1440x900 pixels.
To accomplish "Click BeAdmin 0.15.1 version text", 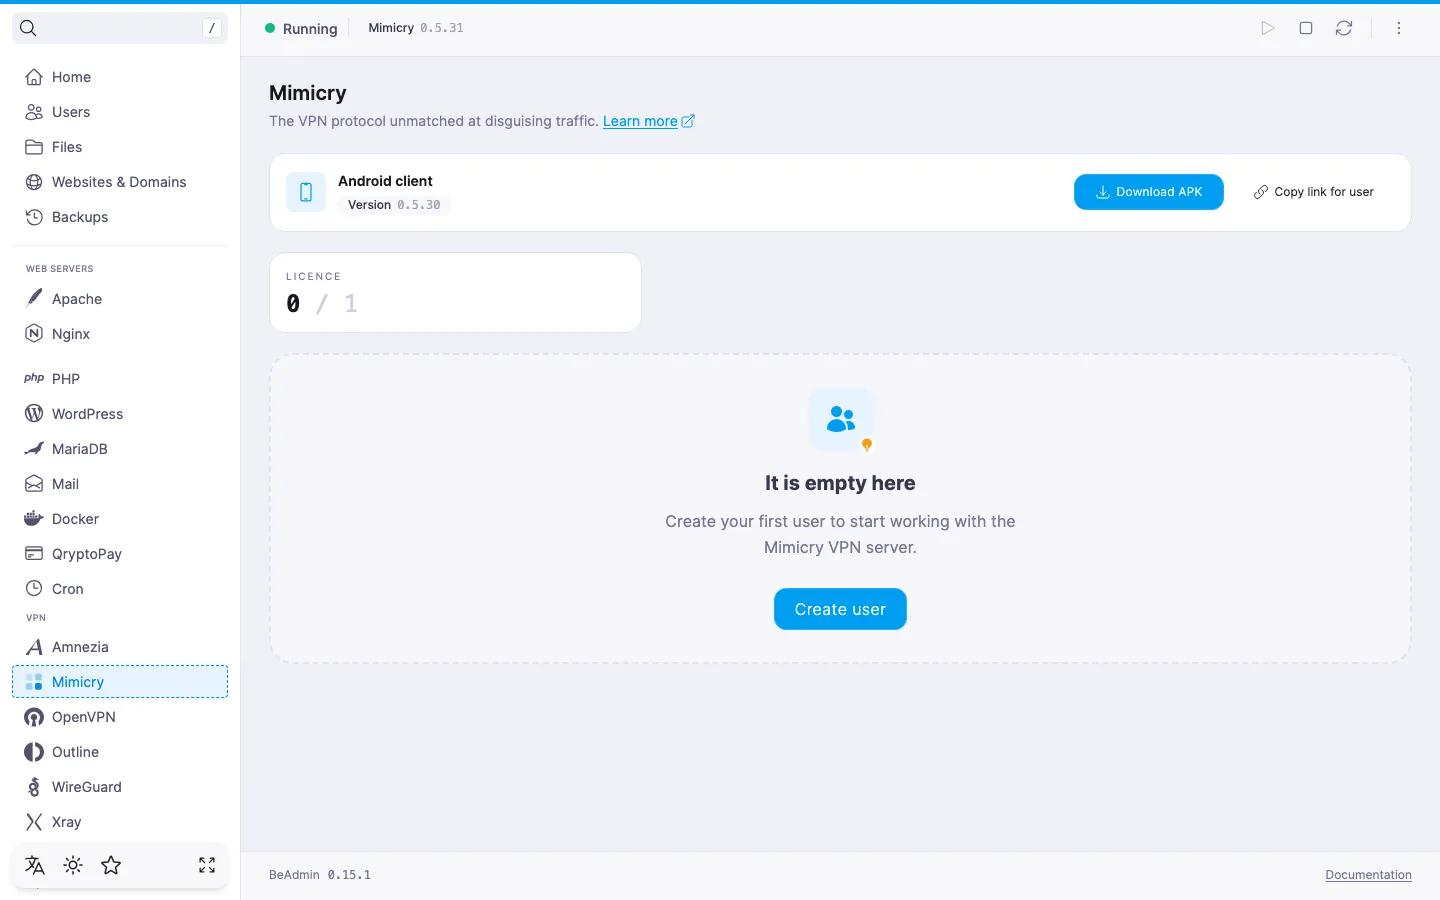I will 320,875.
